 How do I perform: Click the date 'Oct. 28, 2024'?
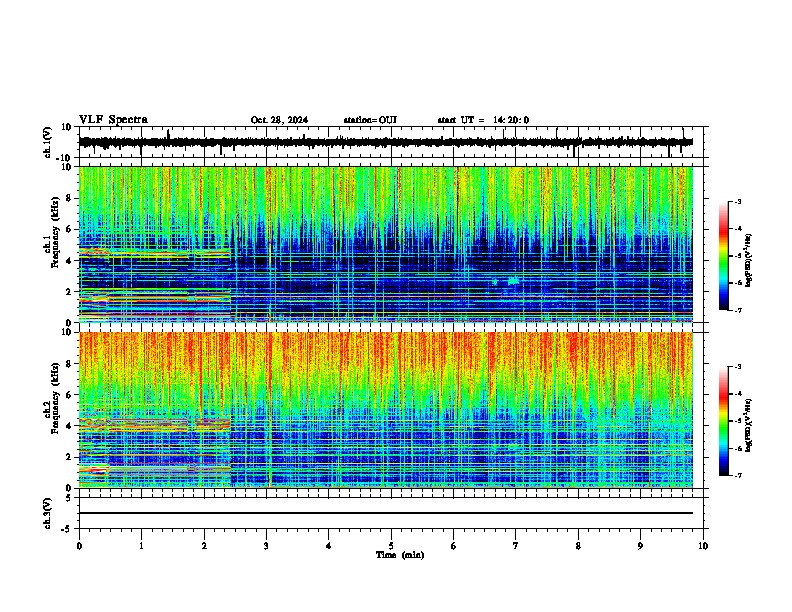(x=279, y=120)
